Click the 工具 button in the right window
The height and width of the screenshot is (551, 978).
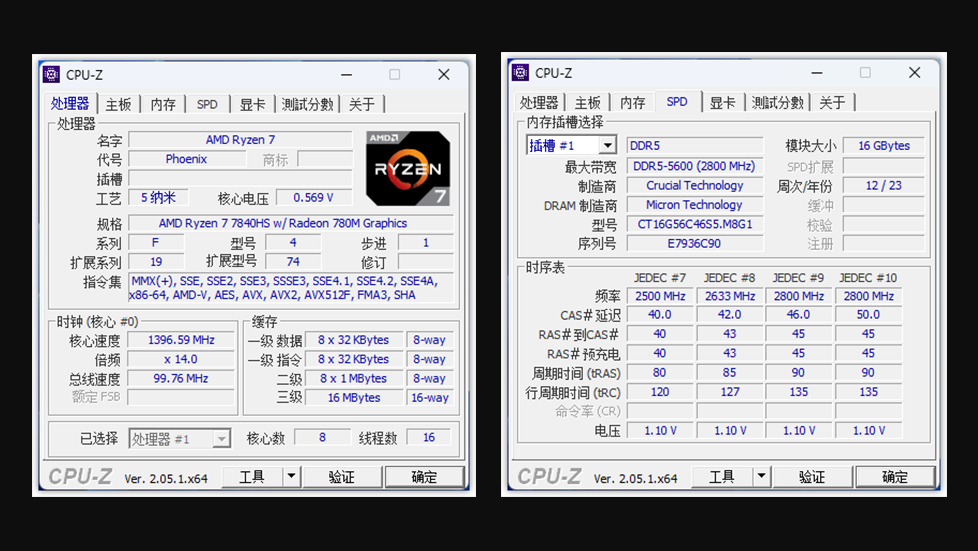click(722, 477)
